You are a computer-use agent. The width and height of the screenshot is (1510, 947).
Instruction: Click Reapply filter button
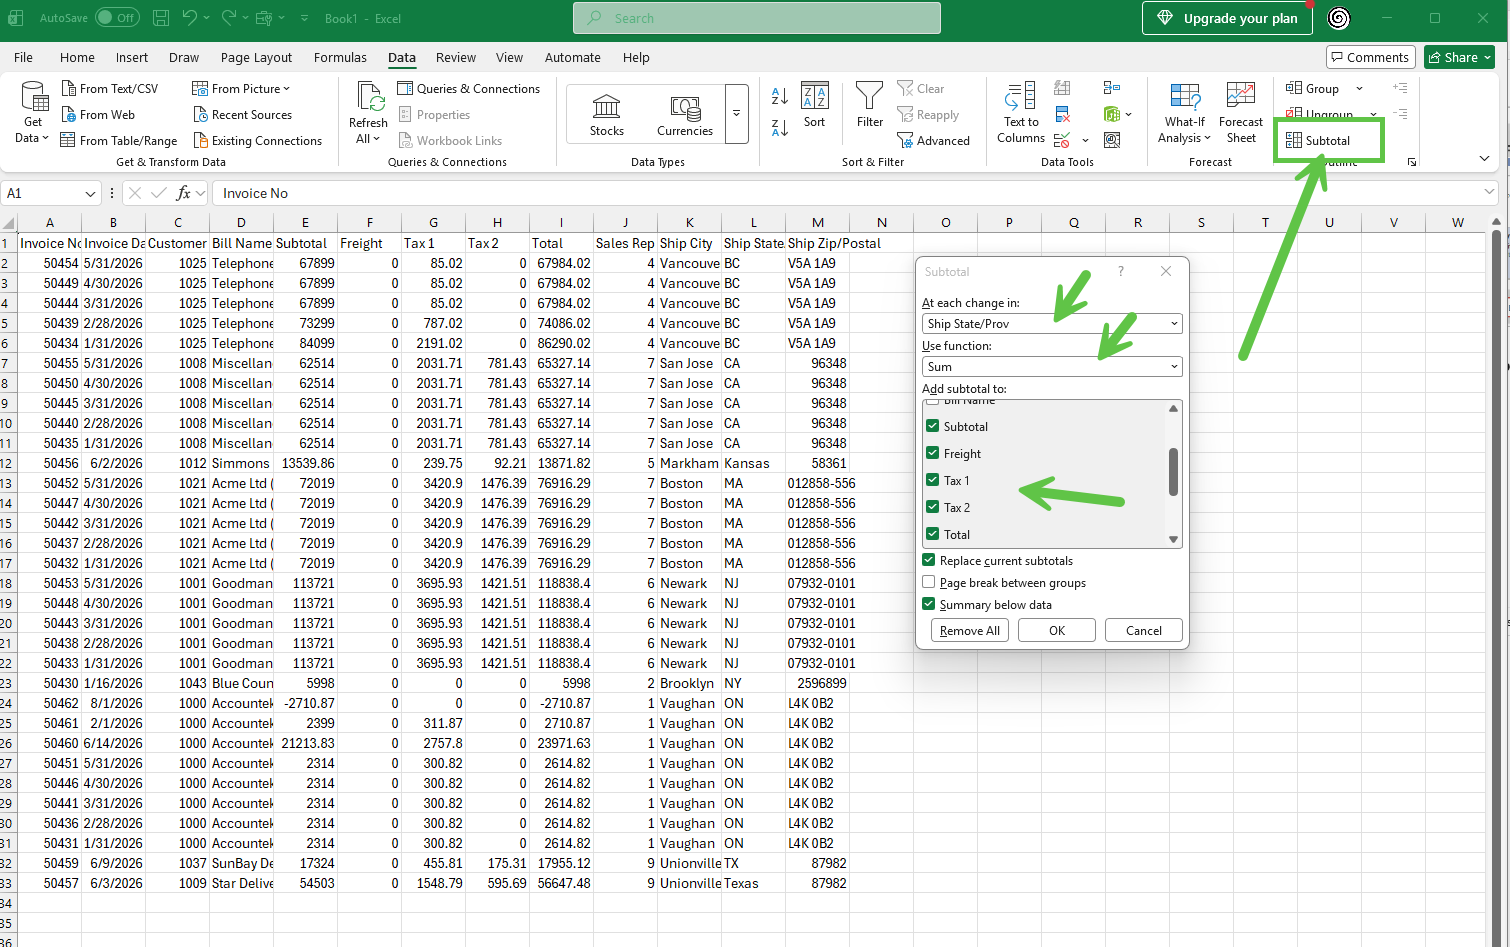[x=928, y=115]
